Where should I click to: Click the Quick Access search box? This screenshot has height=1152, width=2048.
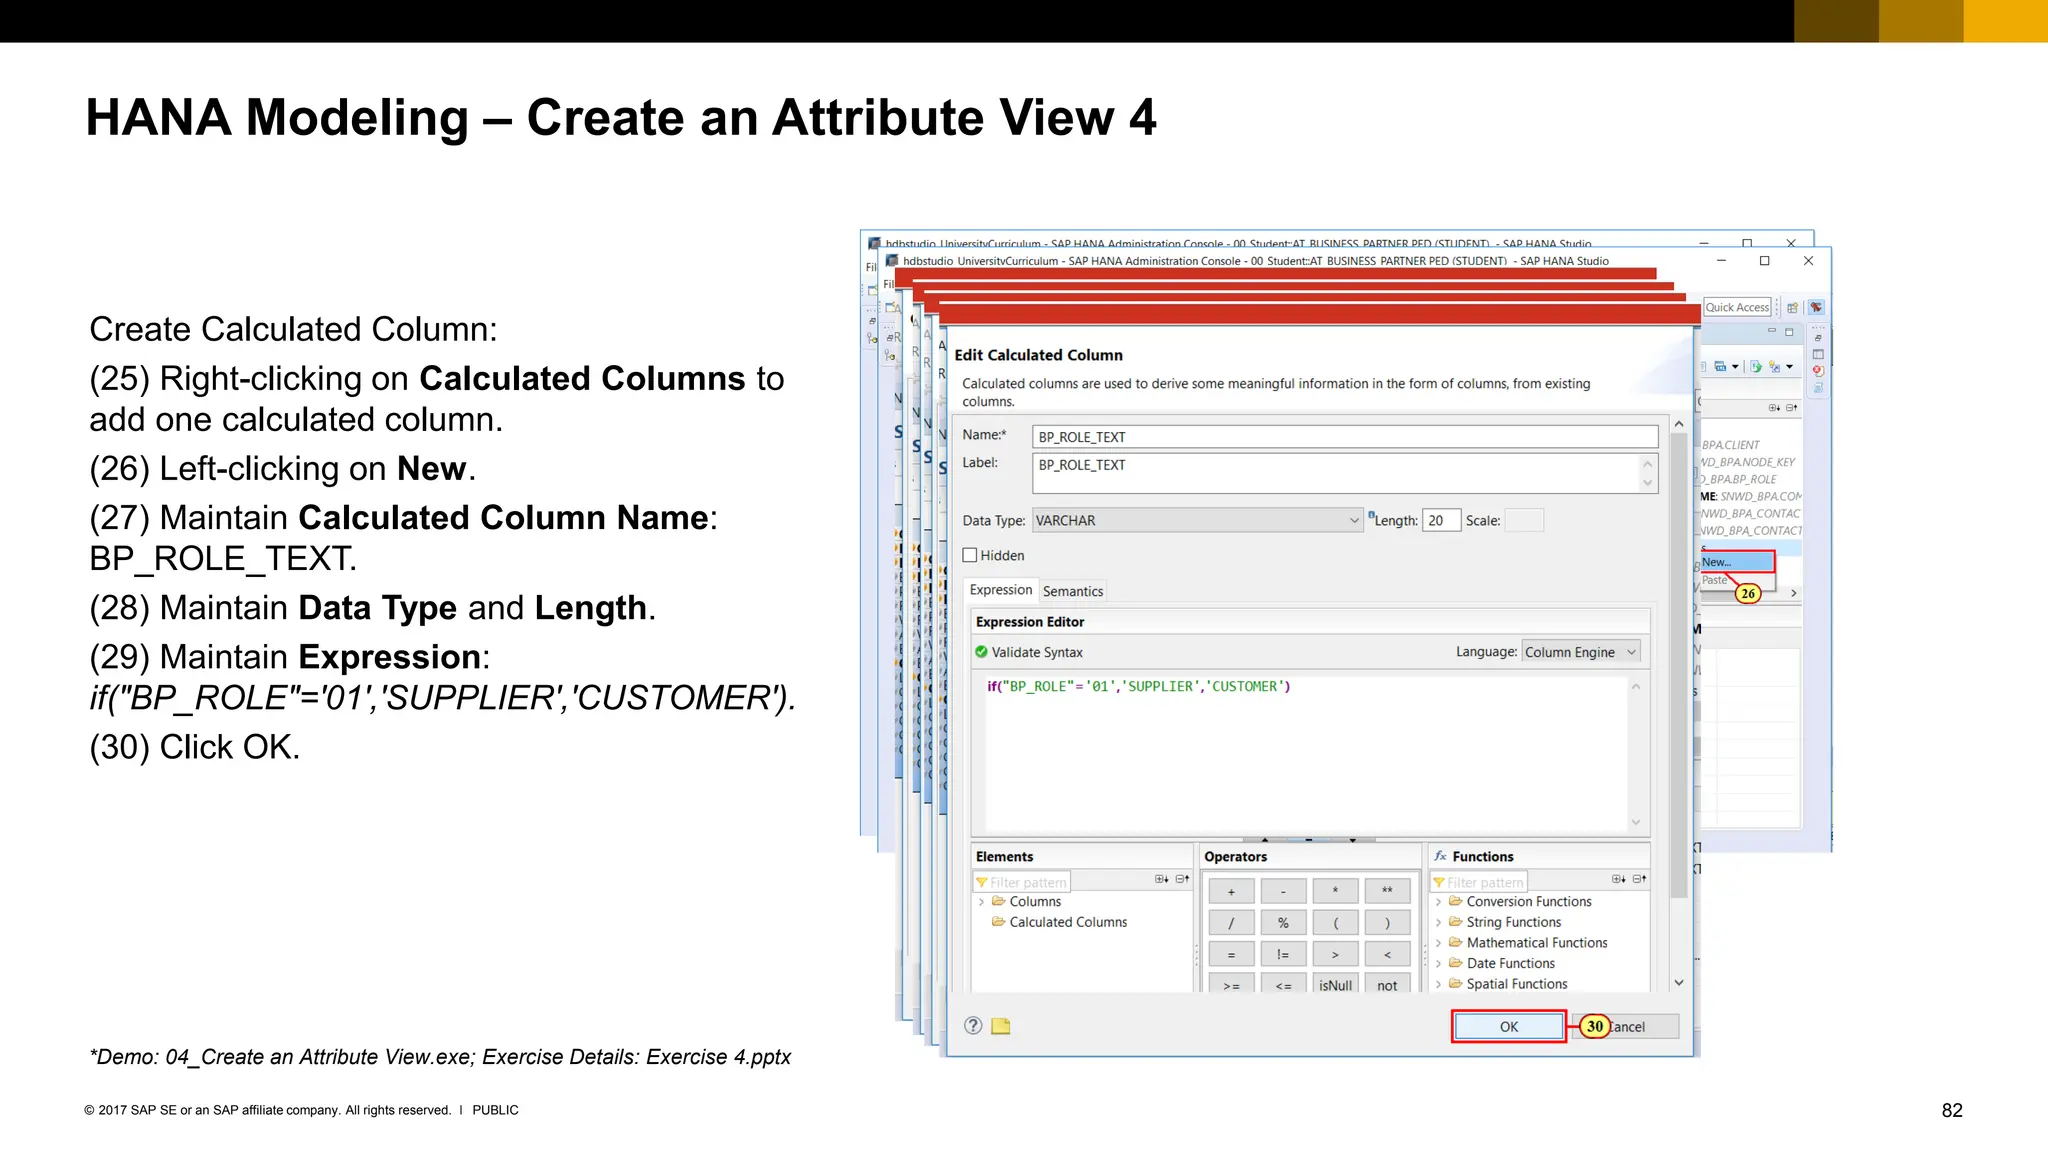point(1737,307)
